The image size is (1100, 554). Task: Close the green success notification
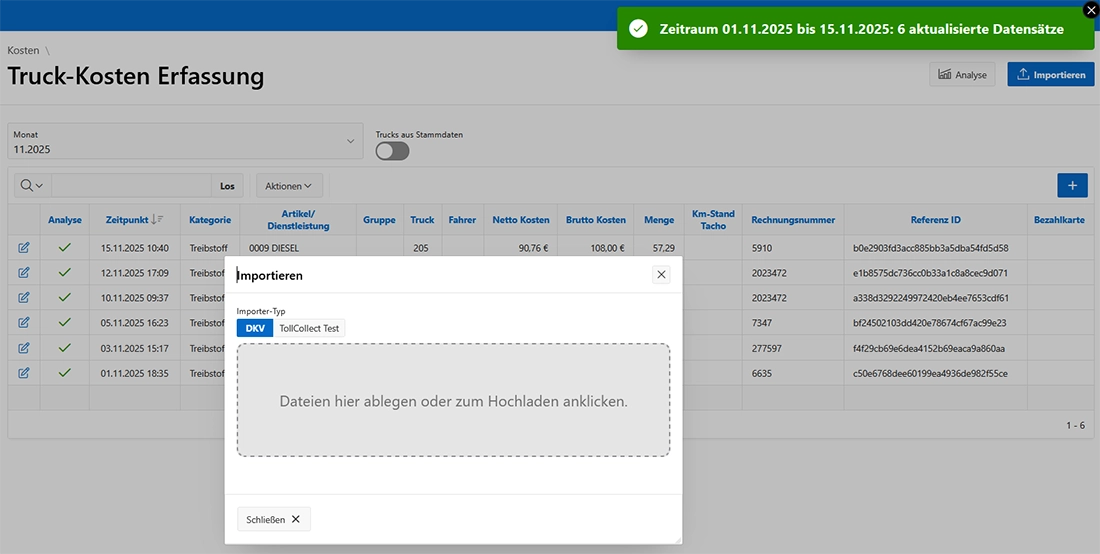click(1091, 10)
